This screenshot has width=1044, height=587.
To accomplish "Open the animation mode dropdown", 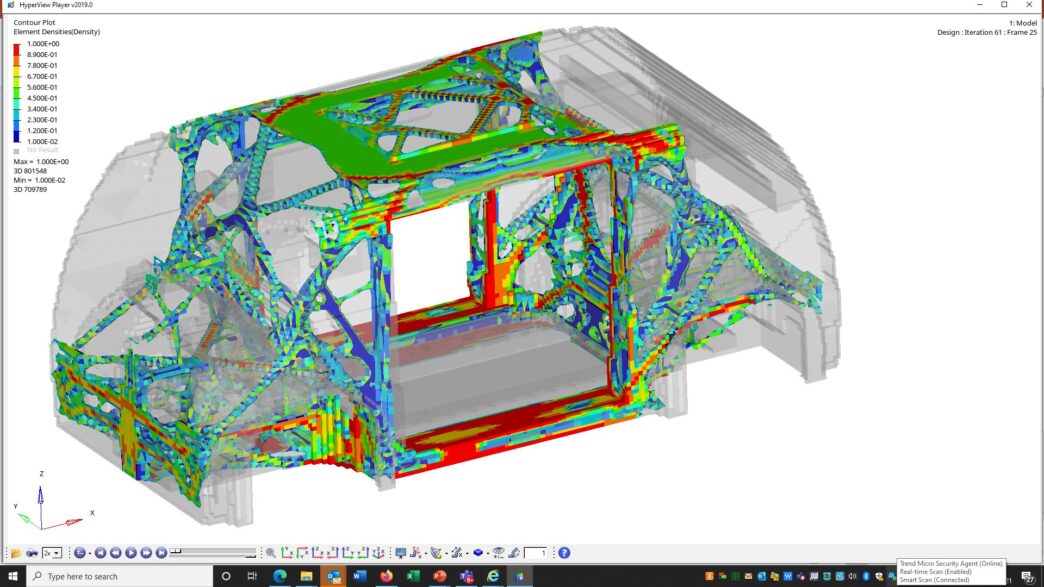I will click(89, 552).
